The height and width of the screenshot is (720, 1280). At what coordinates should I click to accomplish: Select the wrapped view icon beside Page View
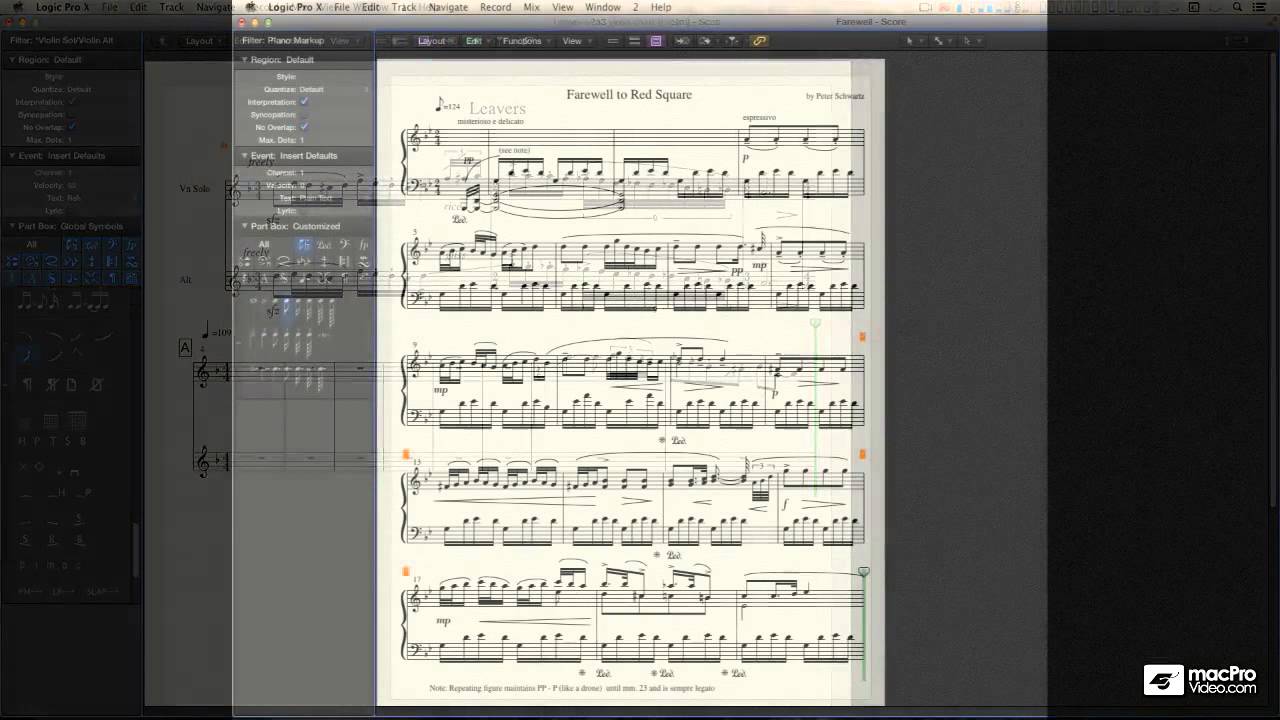click(634, 41)
